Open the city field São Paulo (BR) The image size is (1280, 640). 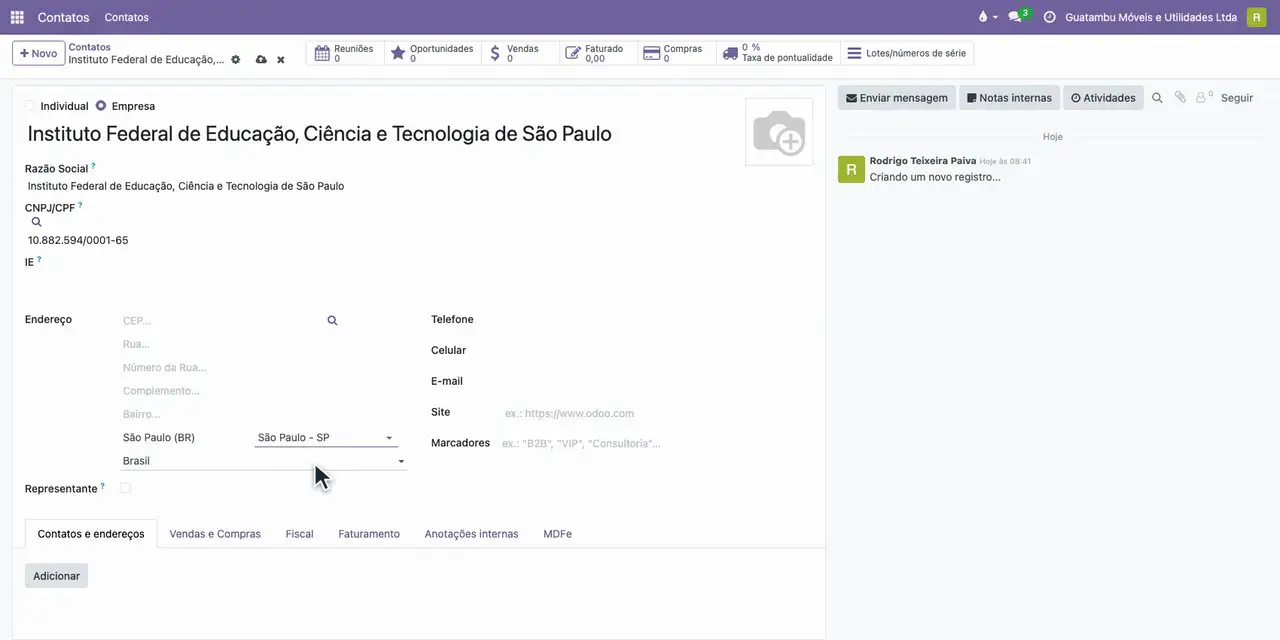click(185, 438)
